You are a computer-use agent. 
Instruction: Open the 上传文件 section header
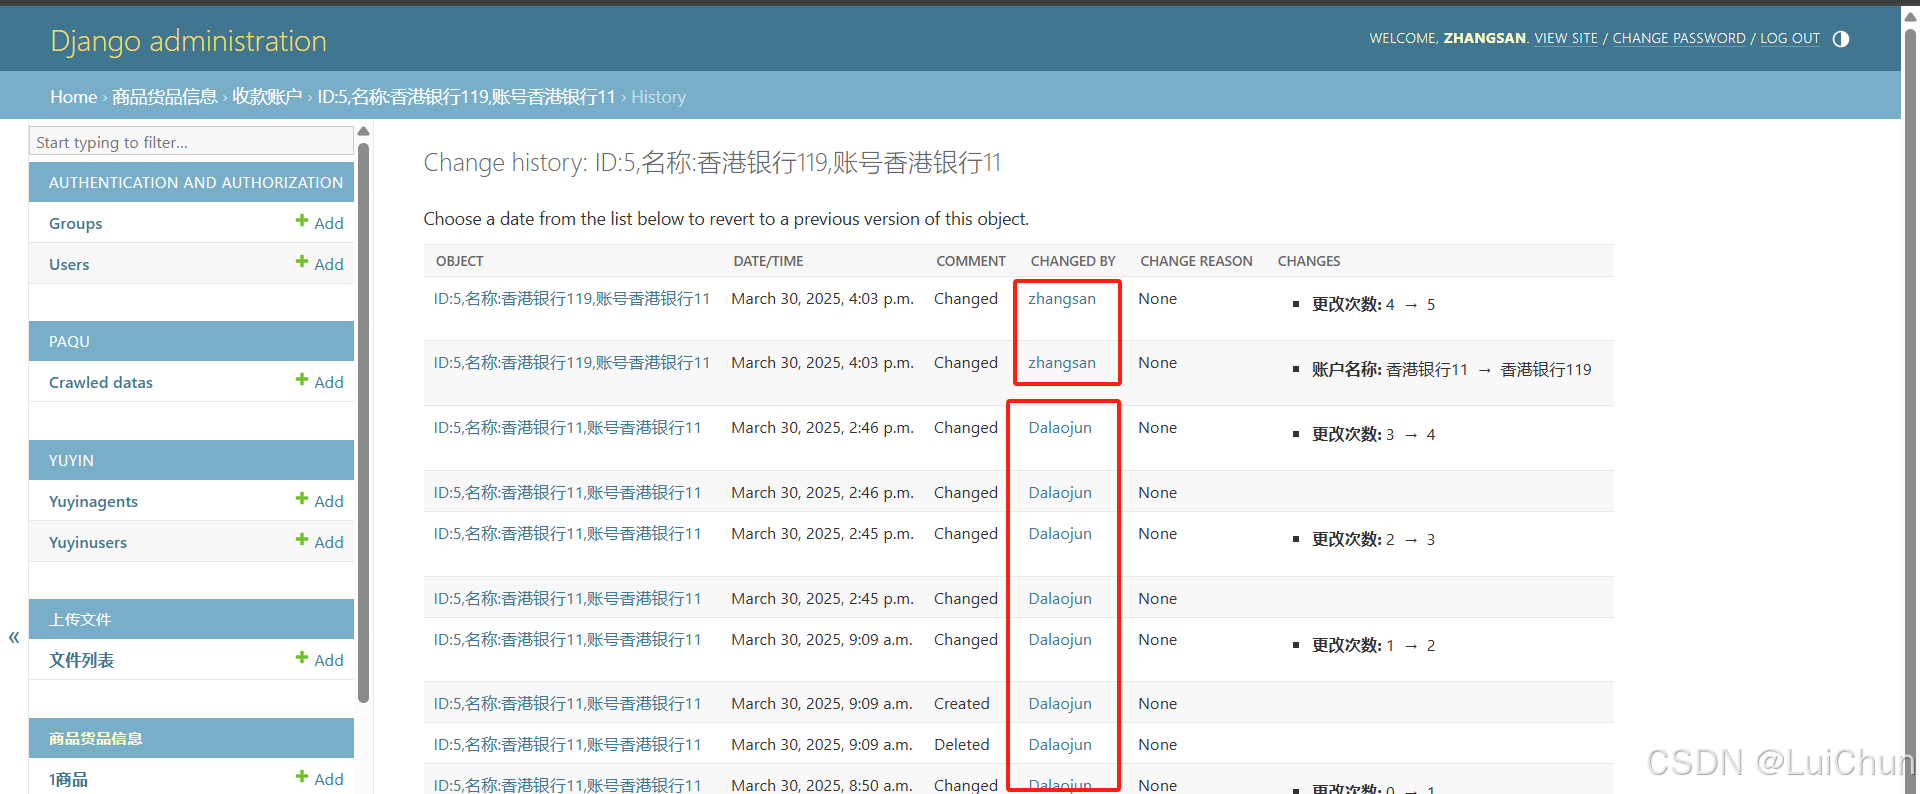pos(80,619)
